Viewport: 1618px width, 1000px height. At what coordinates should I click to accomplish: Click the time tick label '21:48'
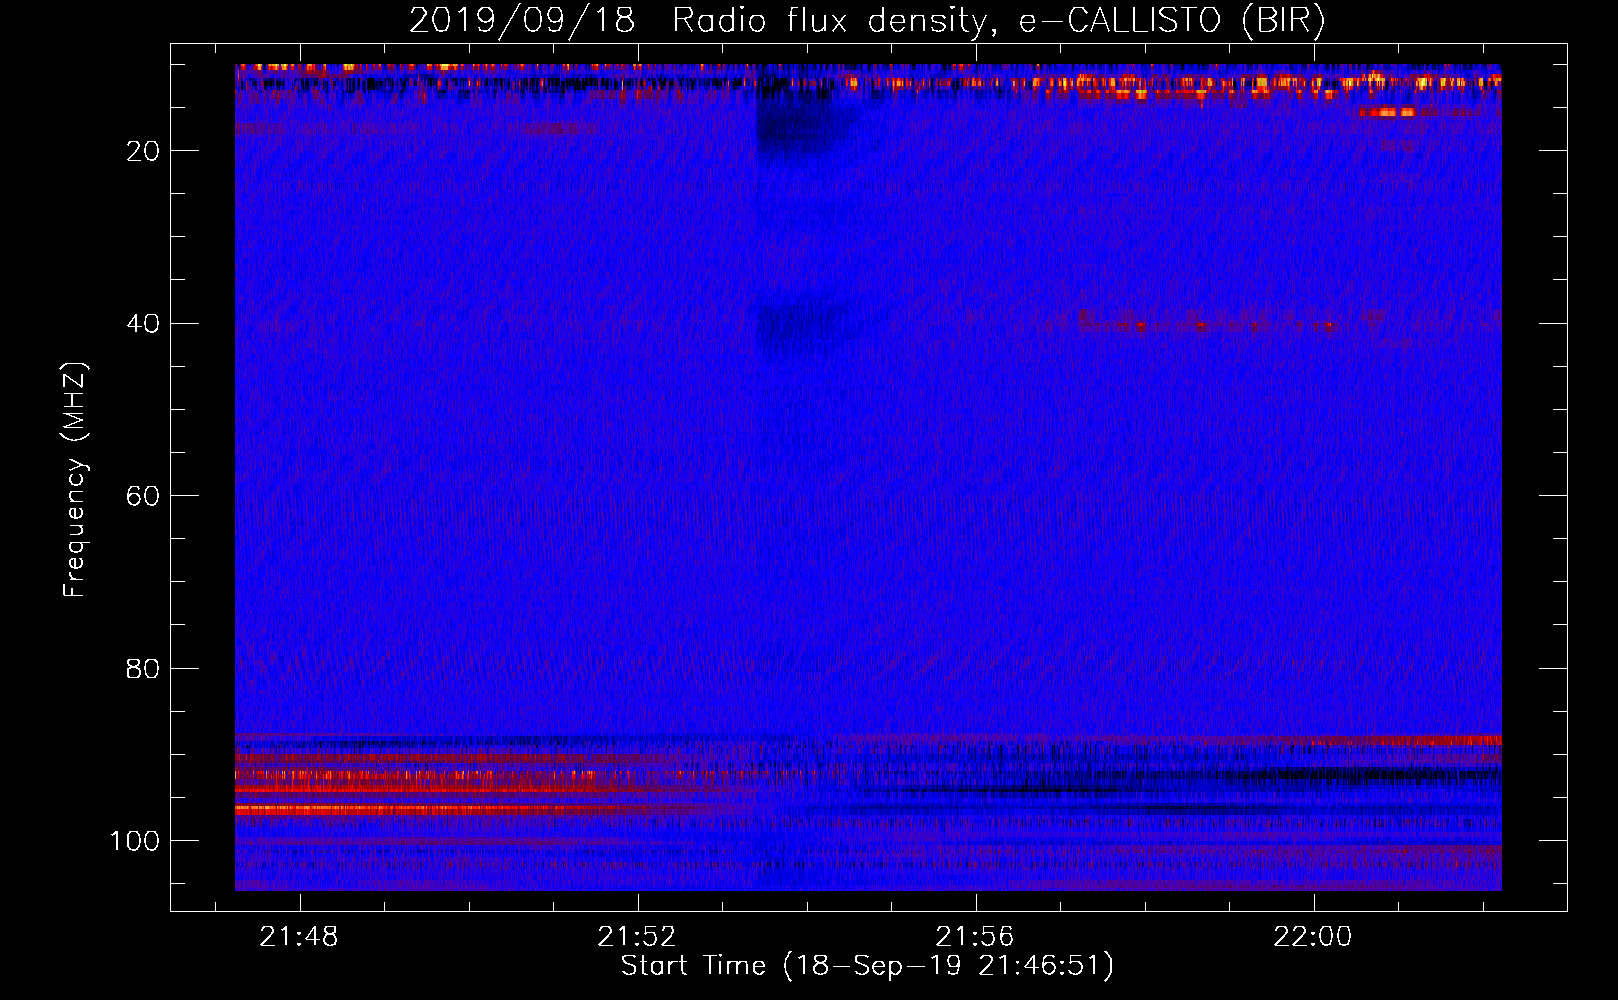click(x=299, y=937)
